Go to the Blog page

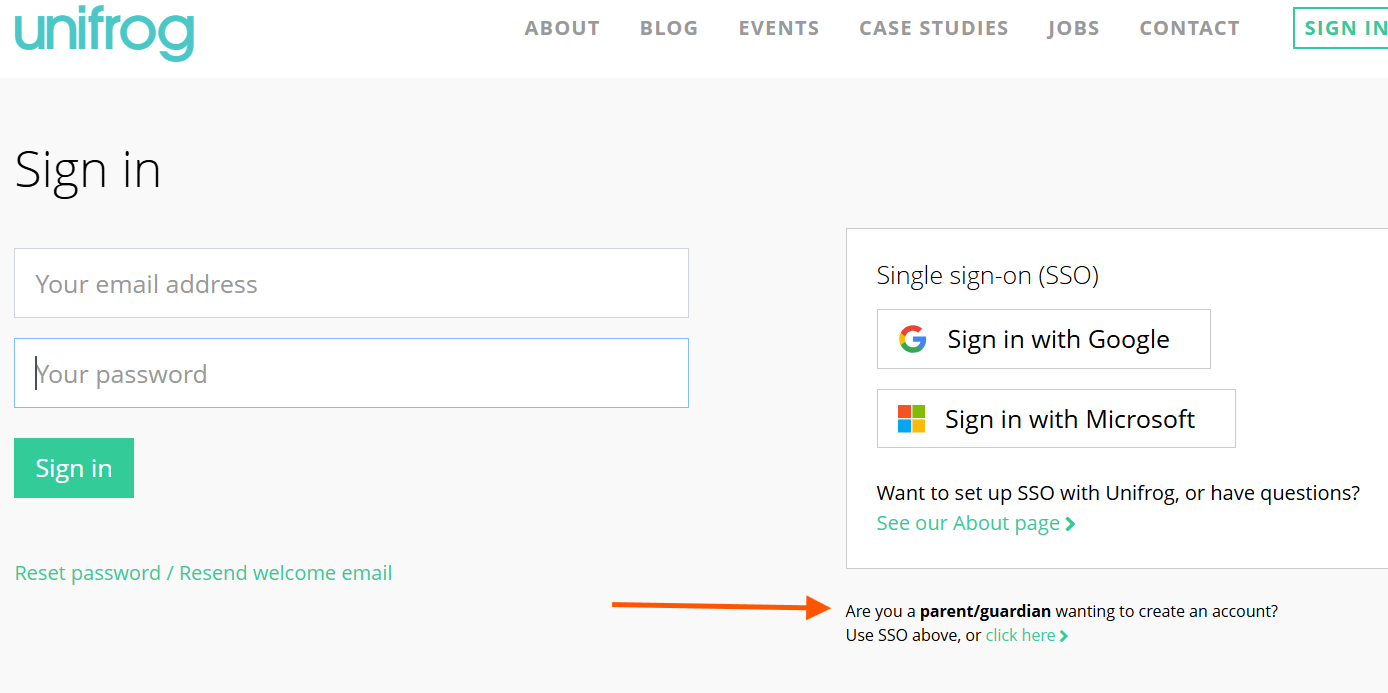(669, 29)
